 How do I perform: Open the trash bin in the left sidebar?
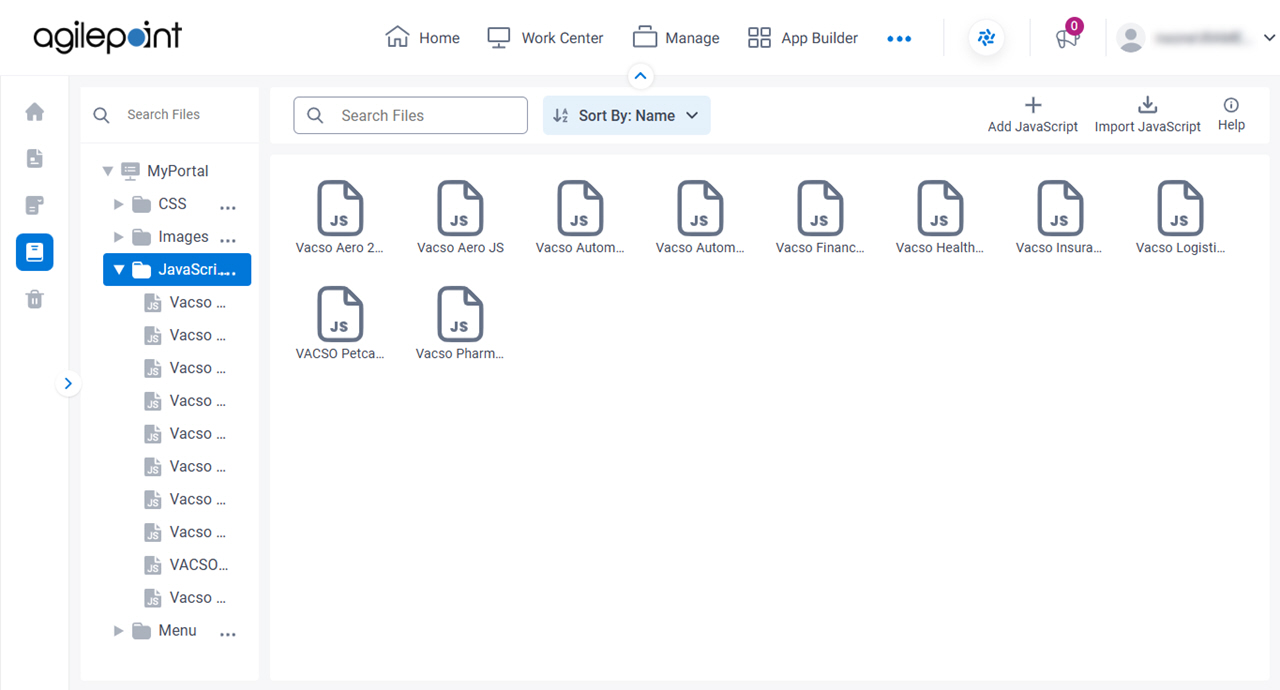click(35, 299)
